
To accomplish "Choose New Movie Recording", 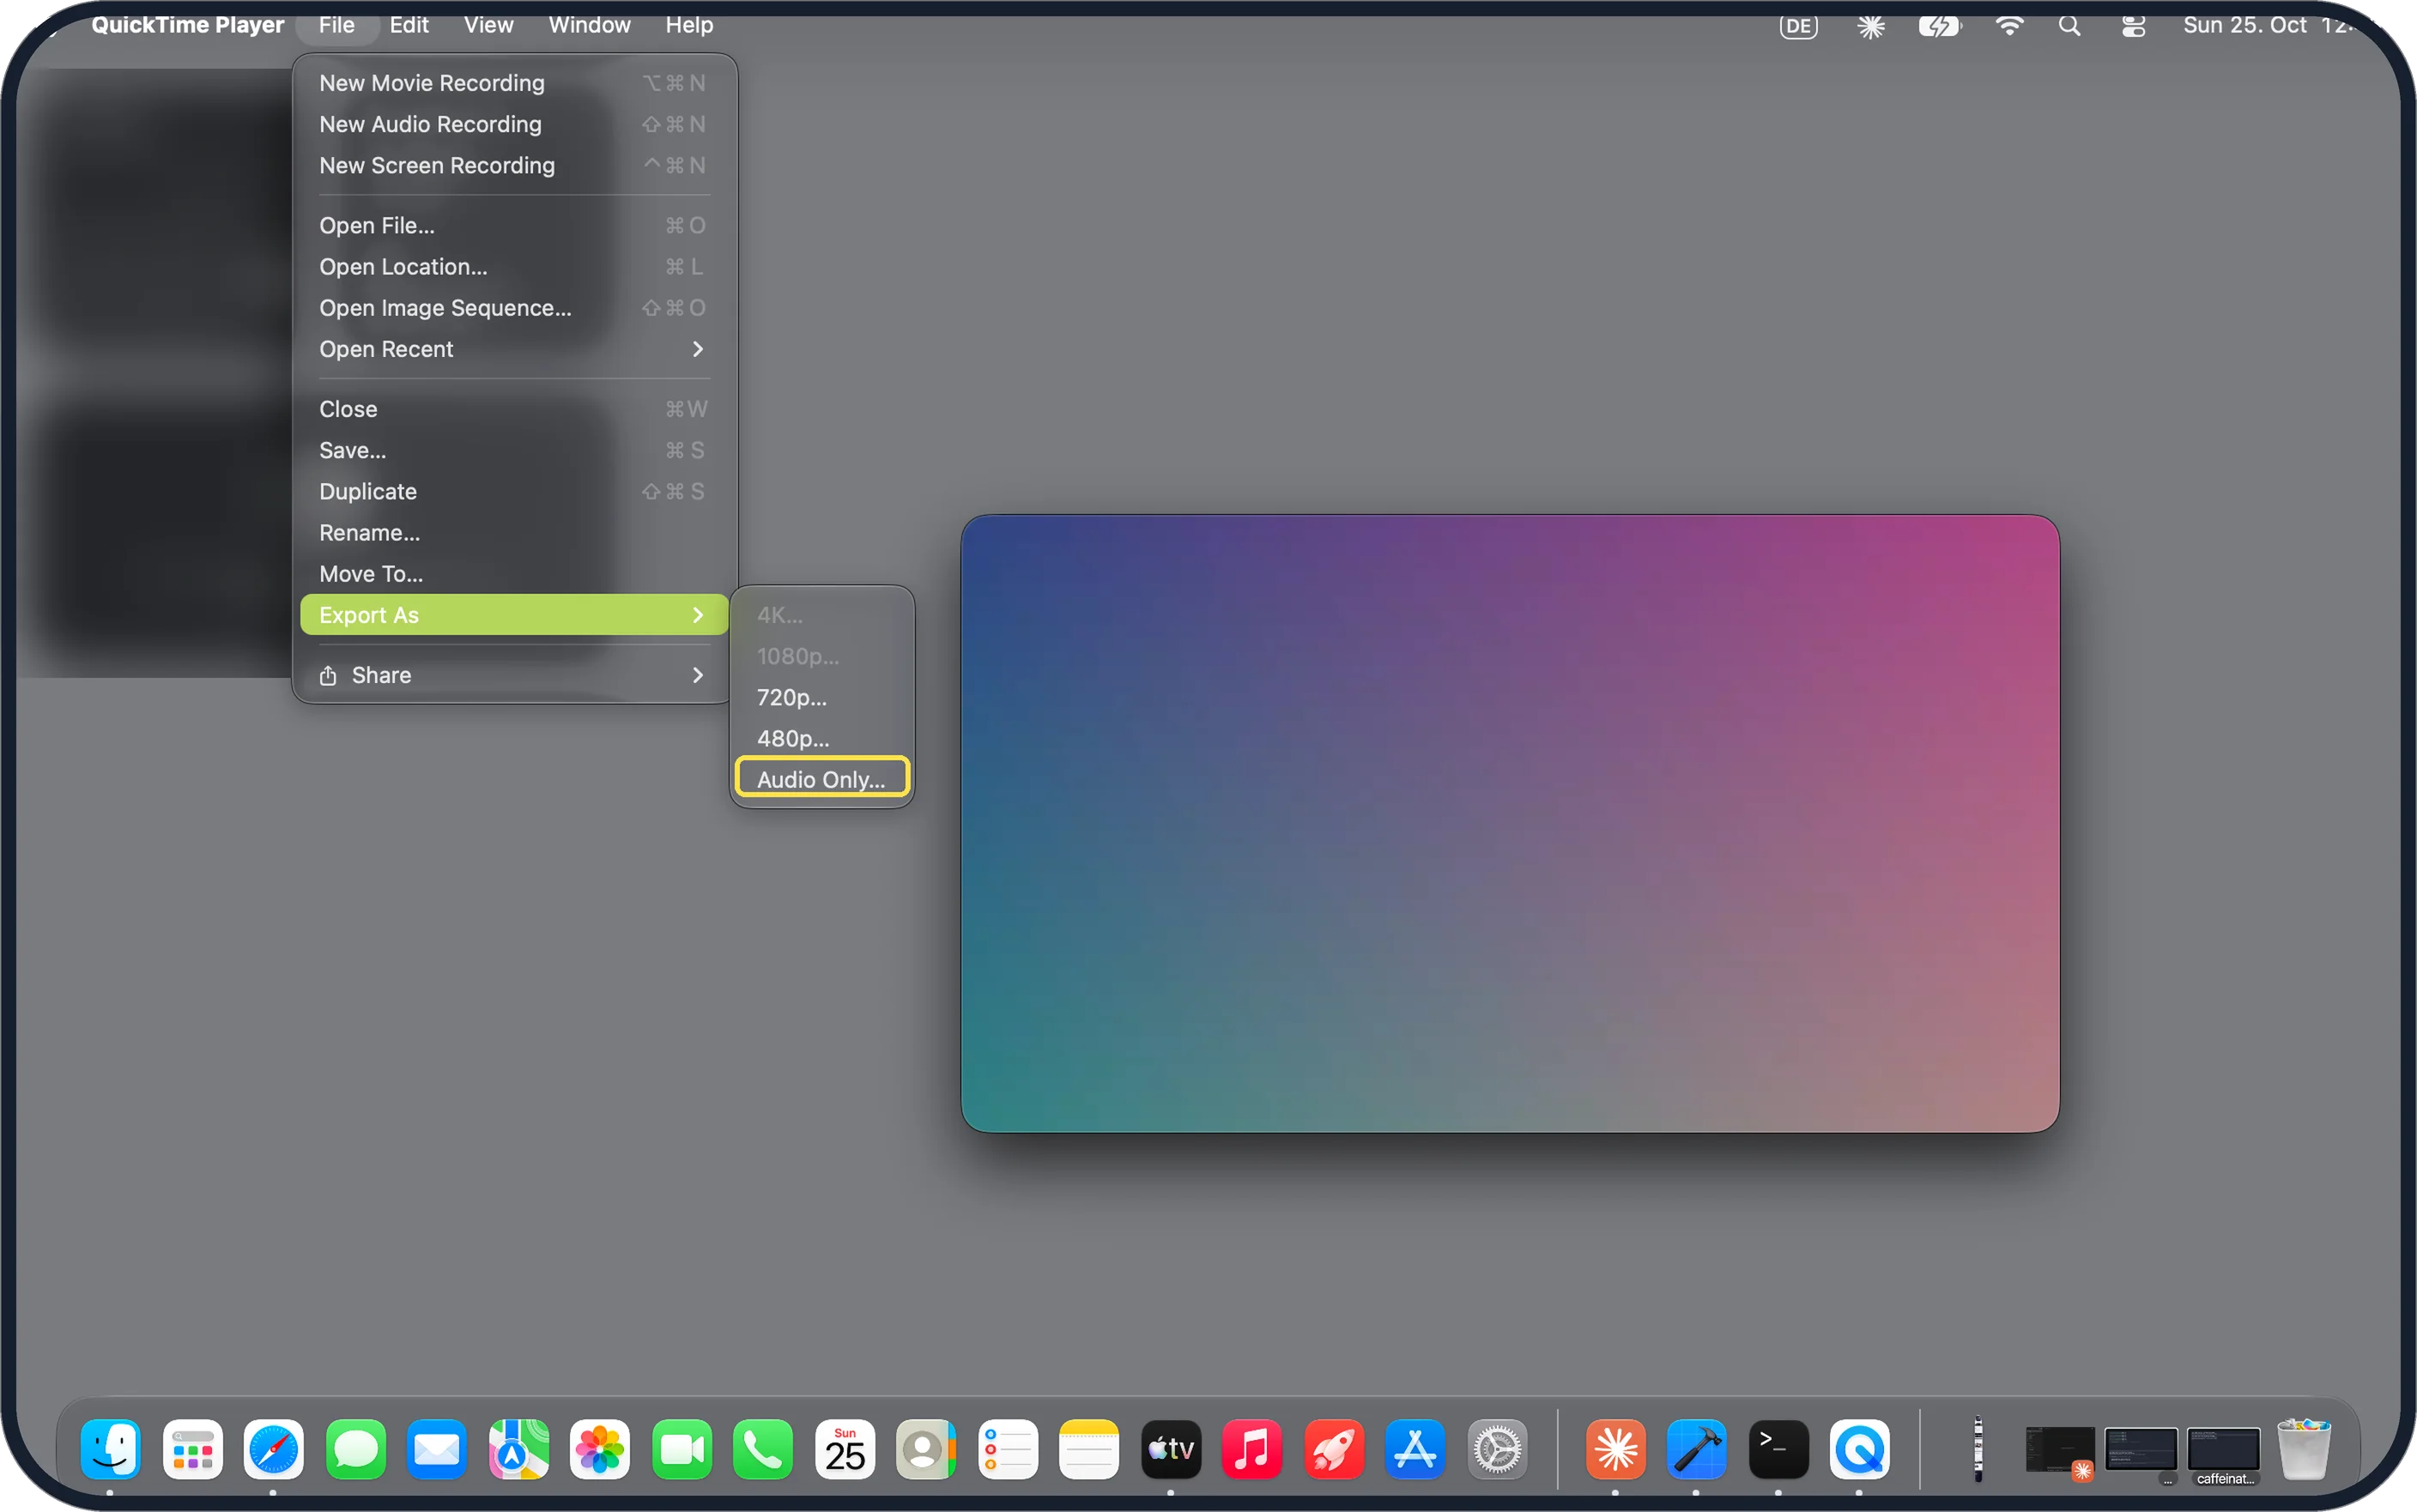I will (x=513, y=83).
